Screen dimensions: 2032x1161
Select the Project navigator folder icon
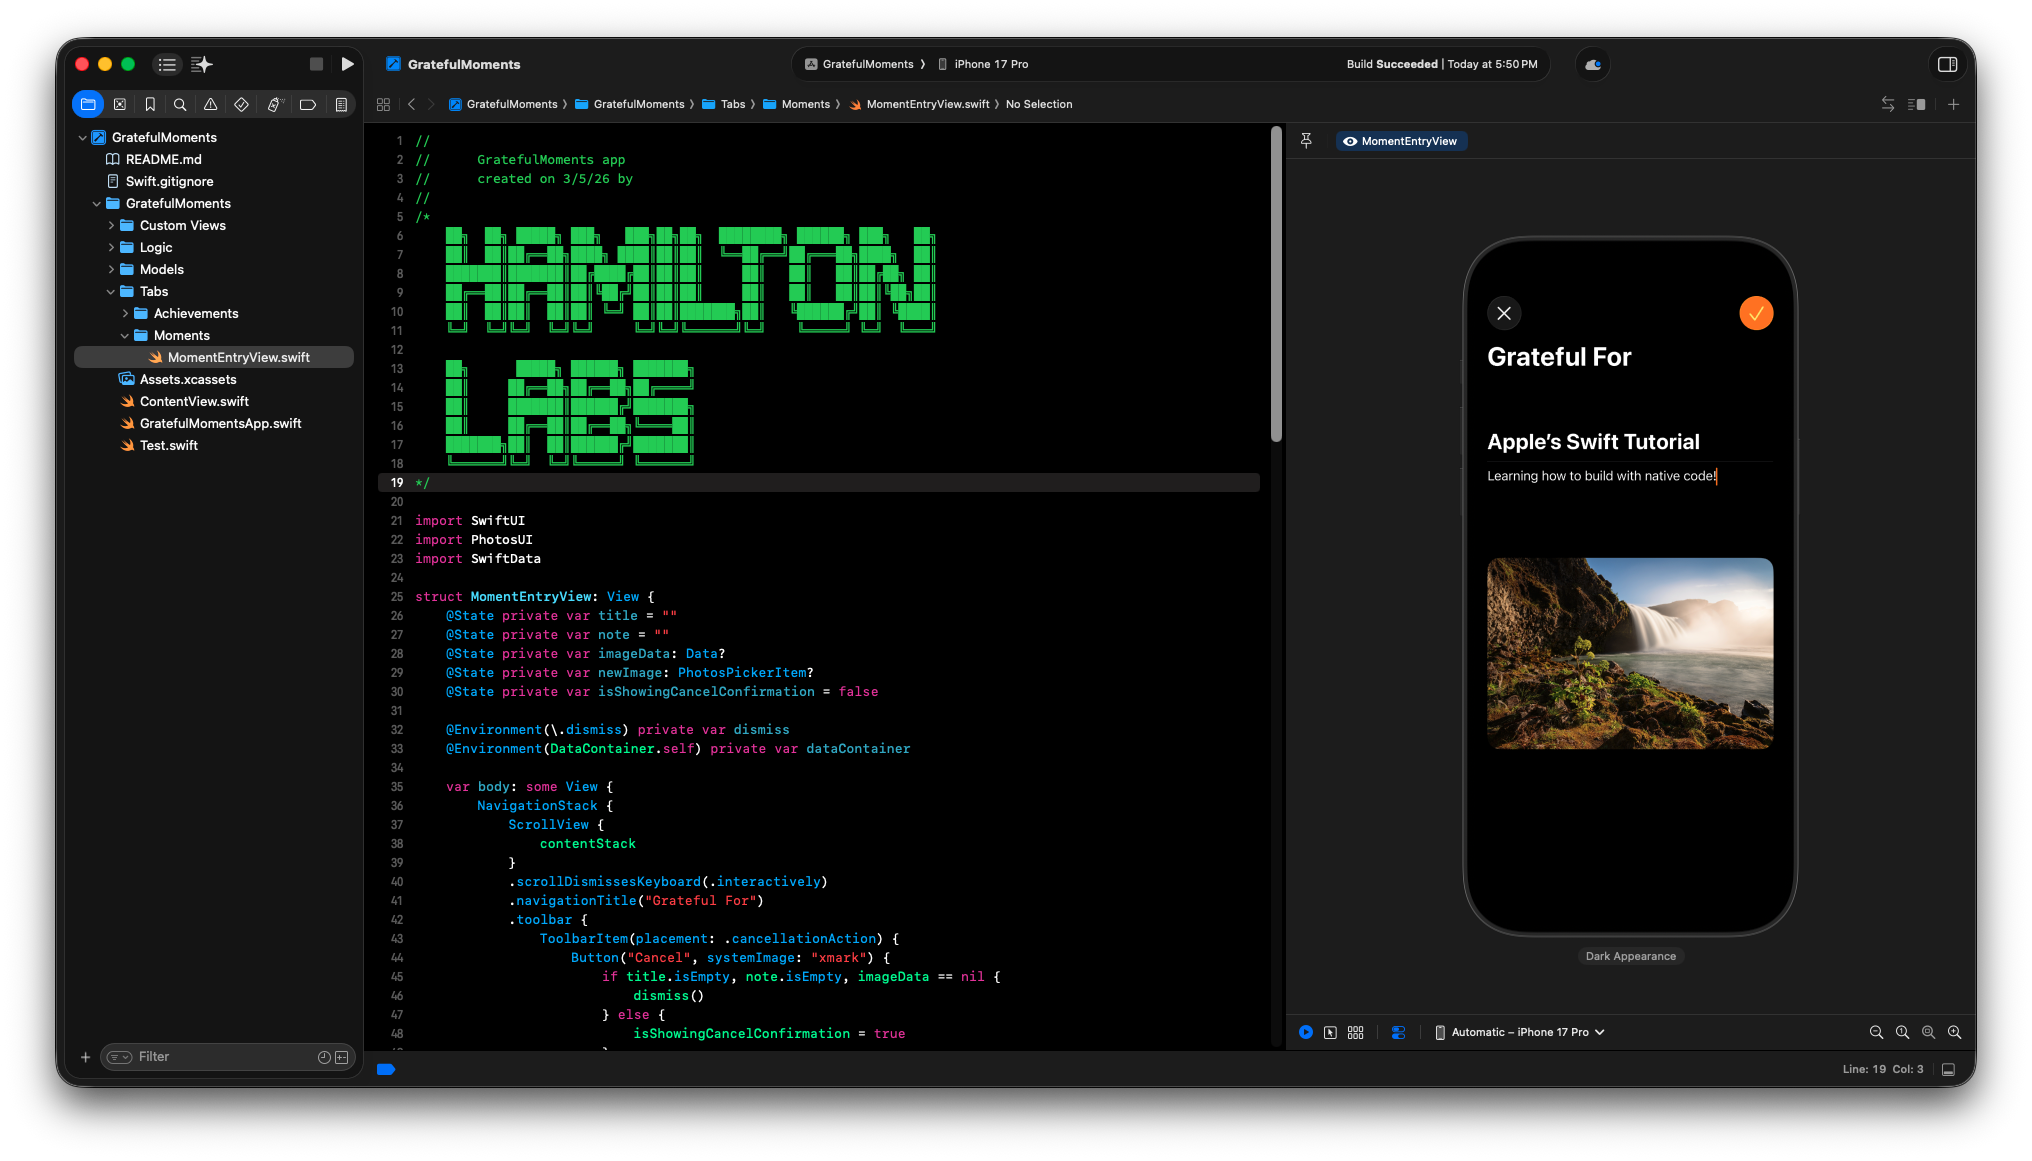tap(88, 104)
